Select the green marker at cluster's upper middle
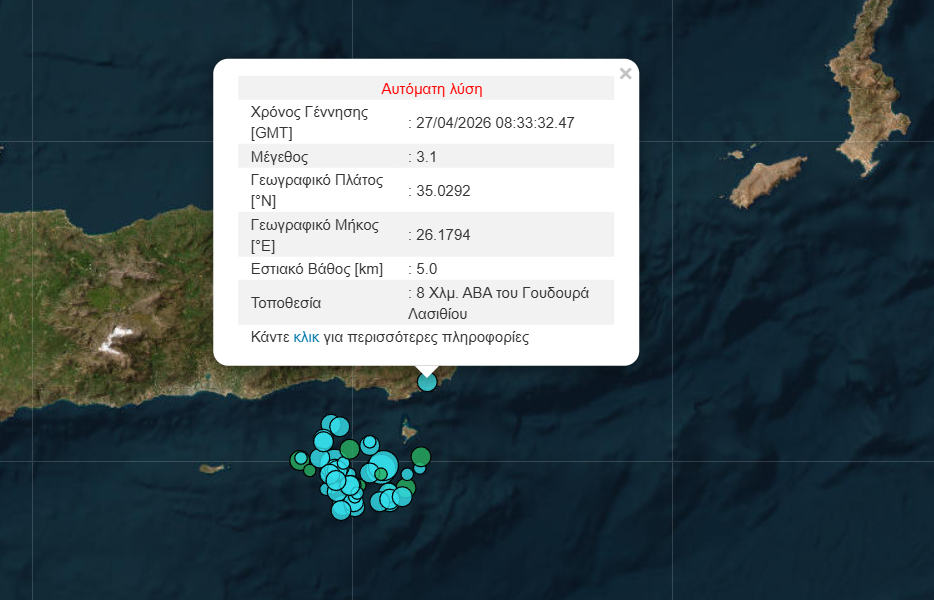Image resolution: width=934 pixels, height=600 pixels. tap(349, 448)
